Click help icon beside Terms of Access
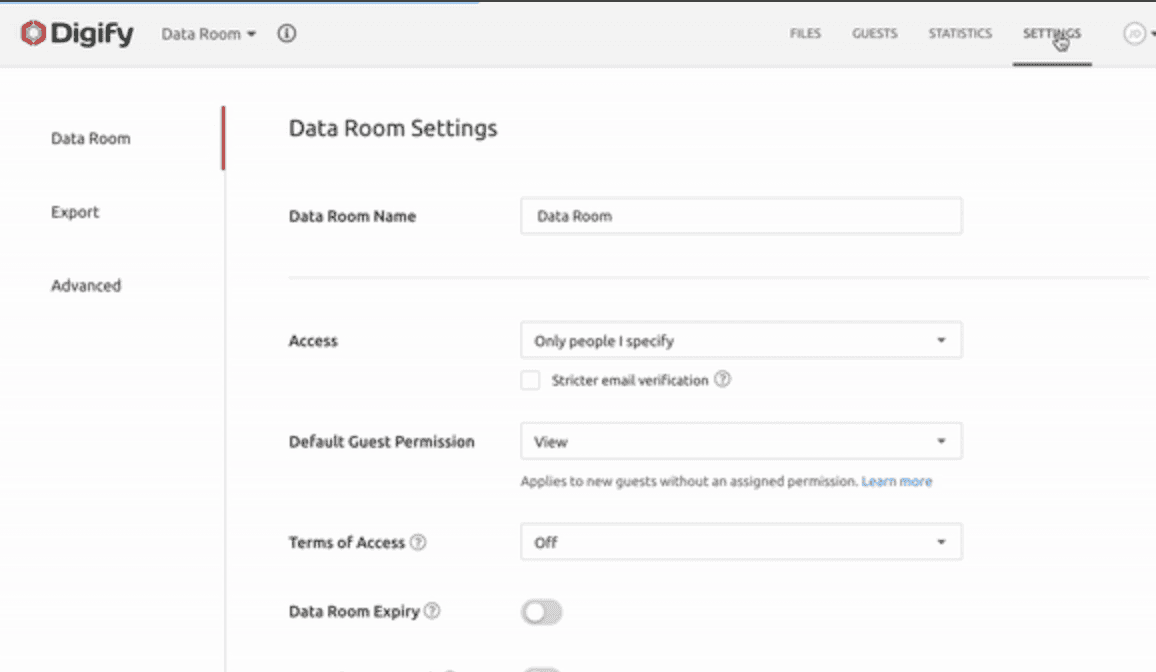 418,542
